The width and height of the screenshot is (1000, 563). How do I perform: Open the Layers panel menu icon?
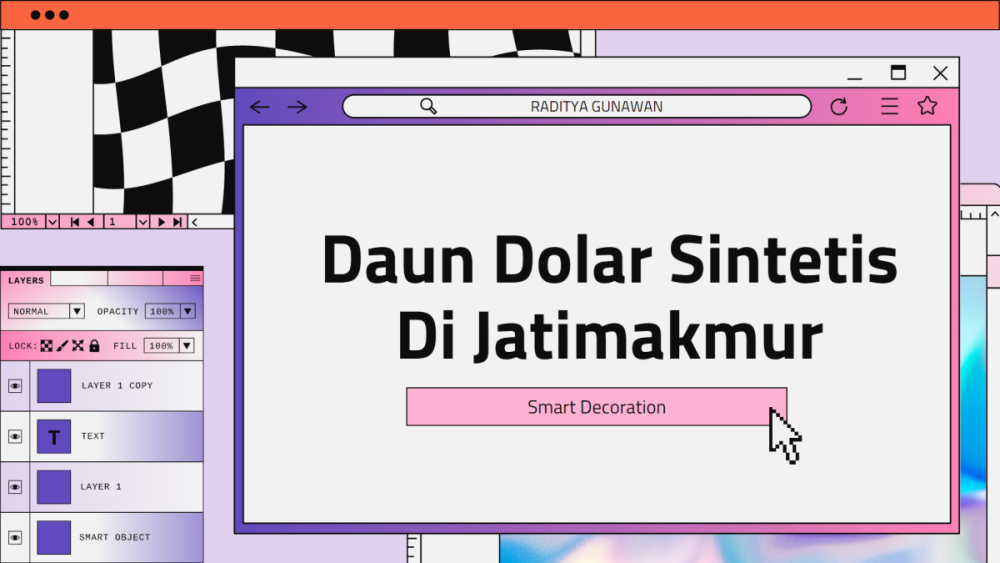coord(195,279)
